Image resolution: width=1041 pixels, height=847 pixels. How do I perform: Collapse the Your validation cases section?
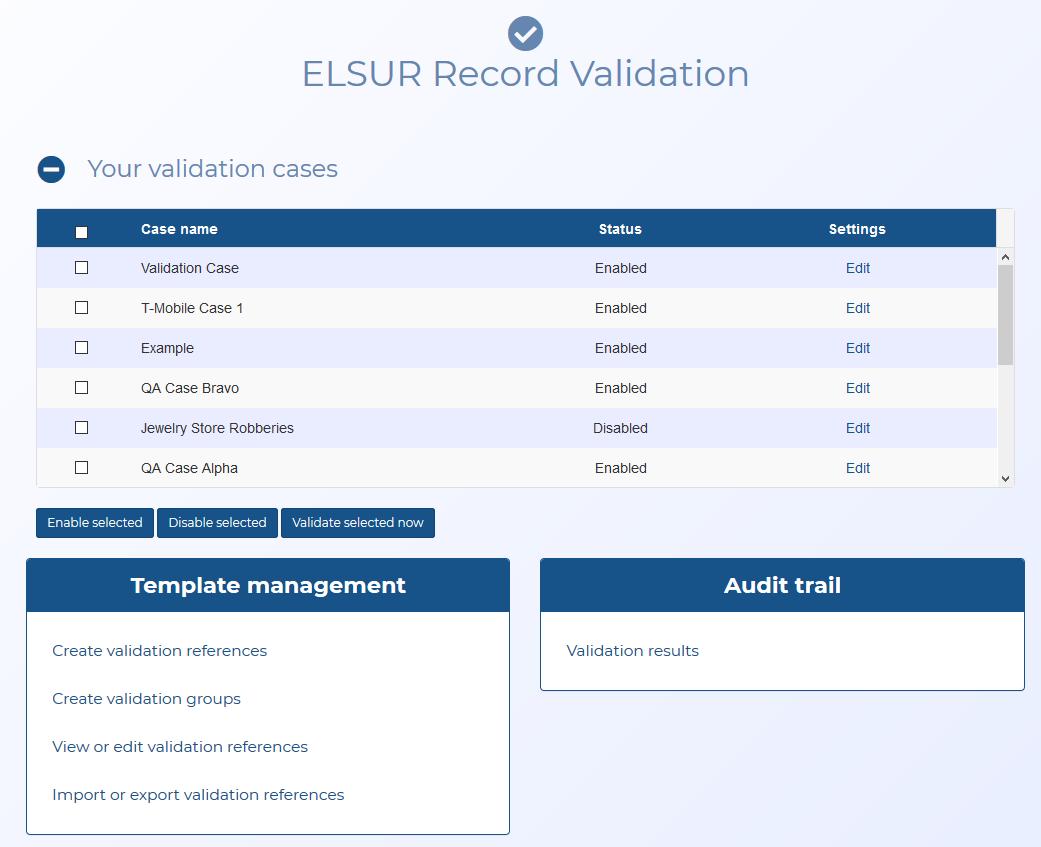click(51, 170)
